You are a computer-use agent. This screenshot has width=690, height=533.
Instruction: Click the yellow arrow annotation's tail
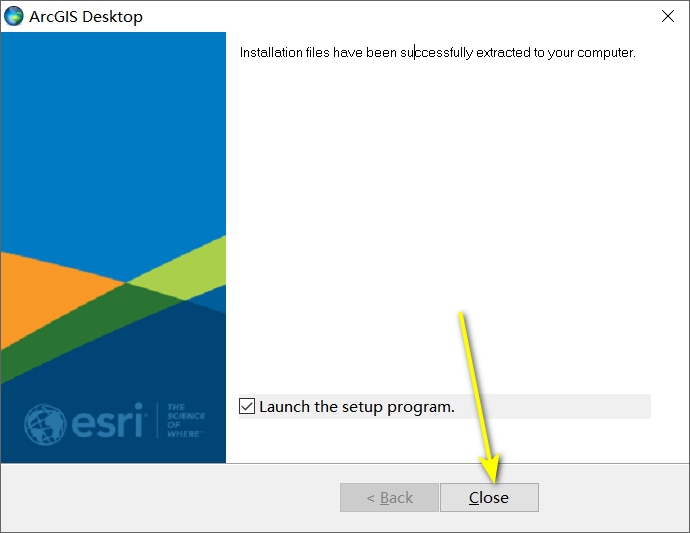[461, 314]
